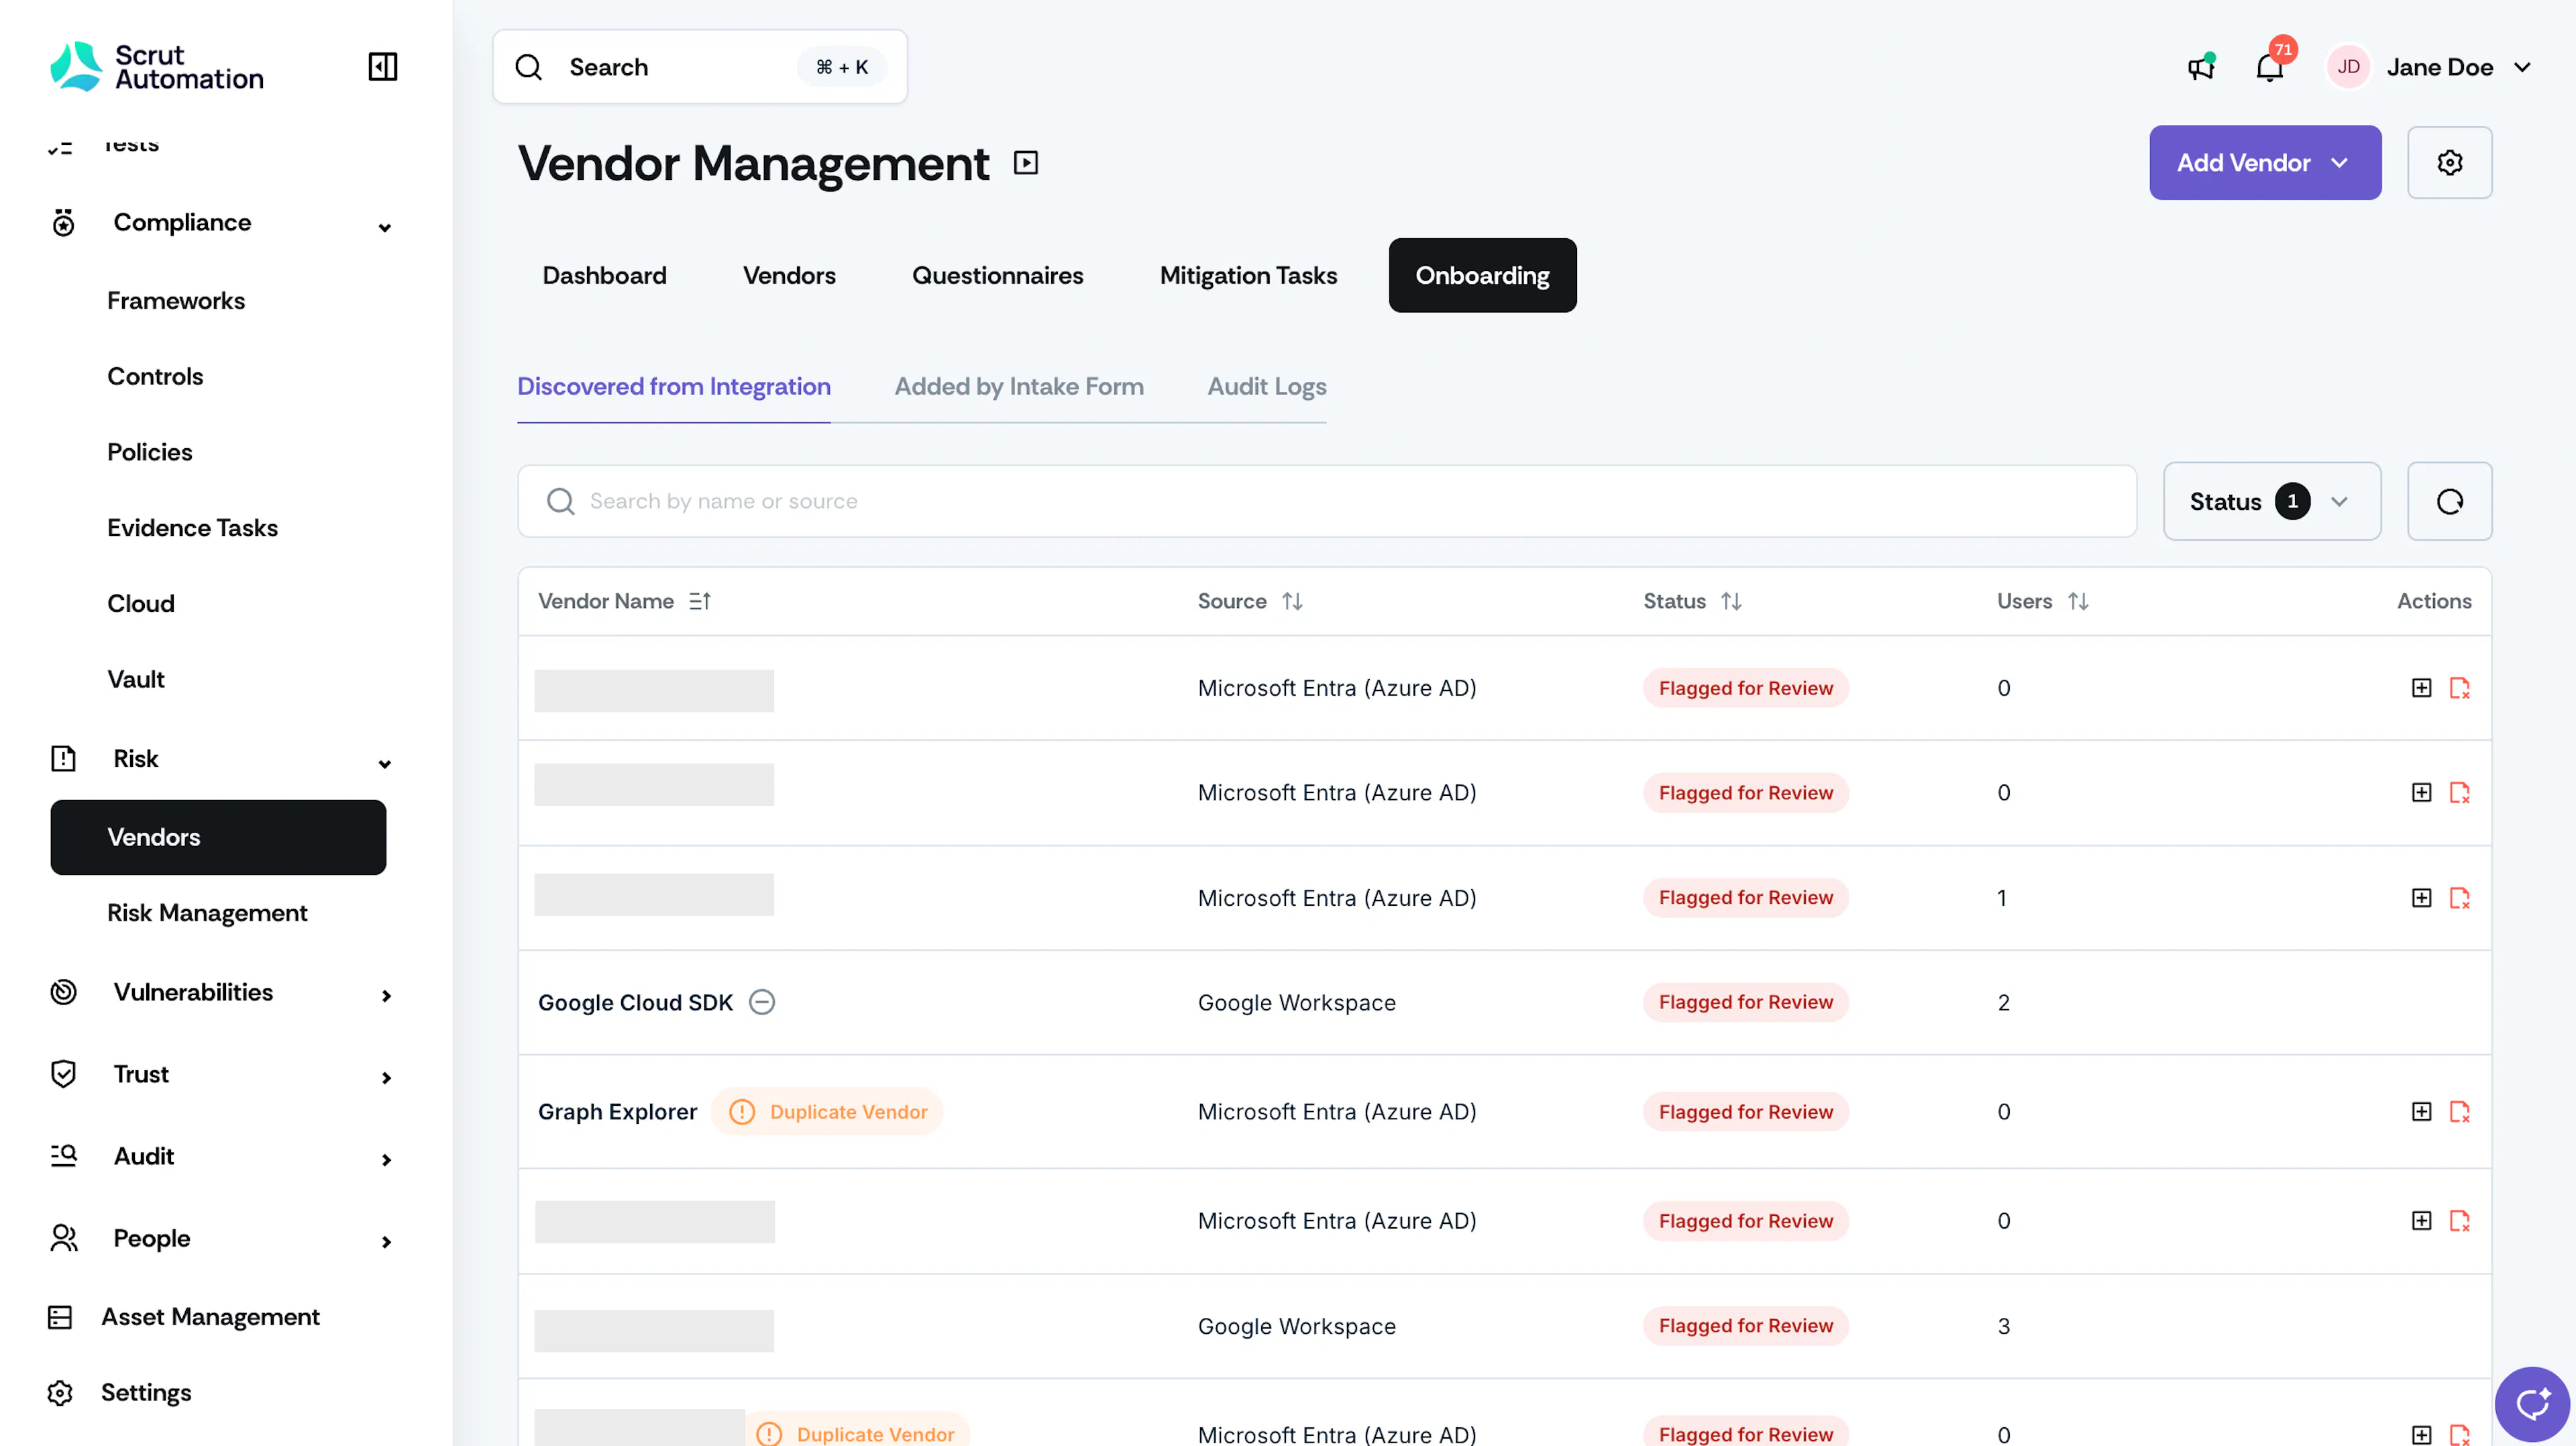Switch to Added by Intake Form
Screen dimensions: 2576x1446
pyautogui.click(x=1018, y=387)
